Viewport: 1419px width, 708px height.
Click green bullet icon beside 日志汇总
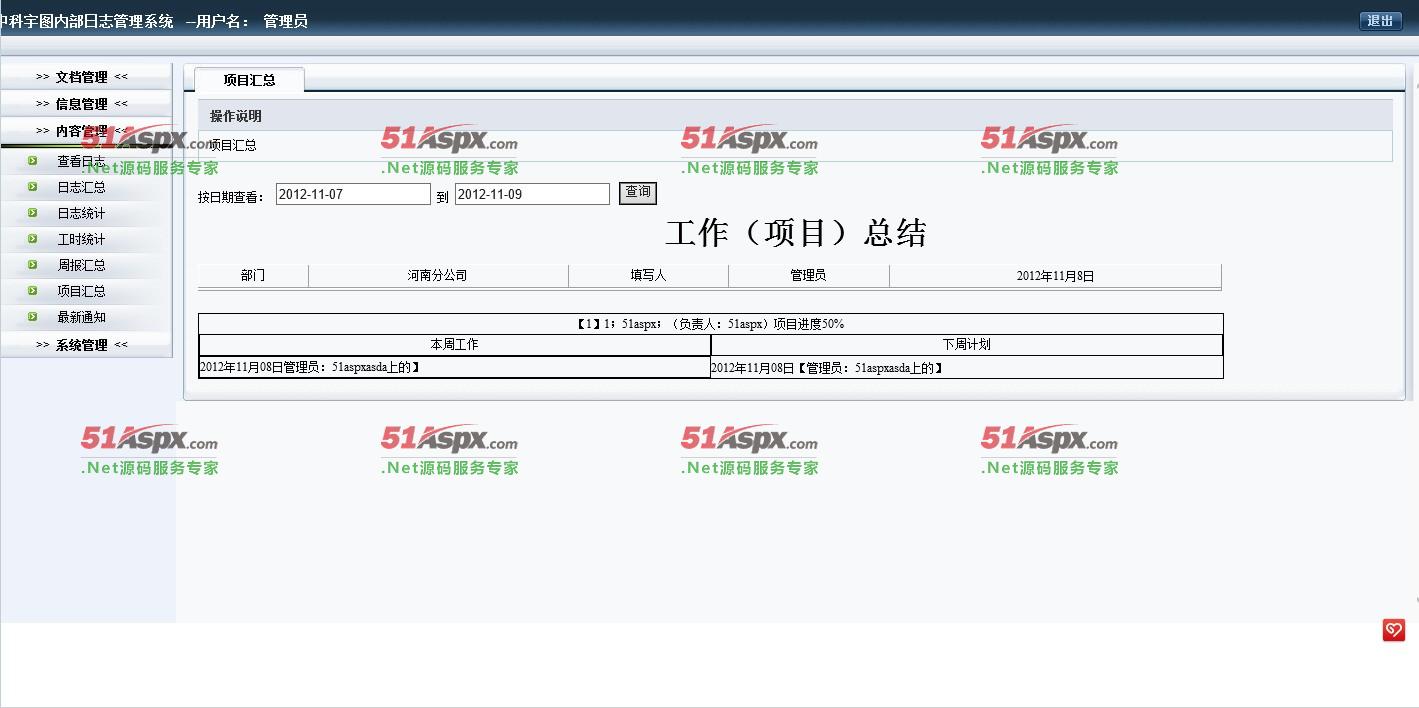click(x=33, y=186)
